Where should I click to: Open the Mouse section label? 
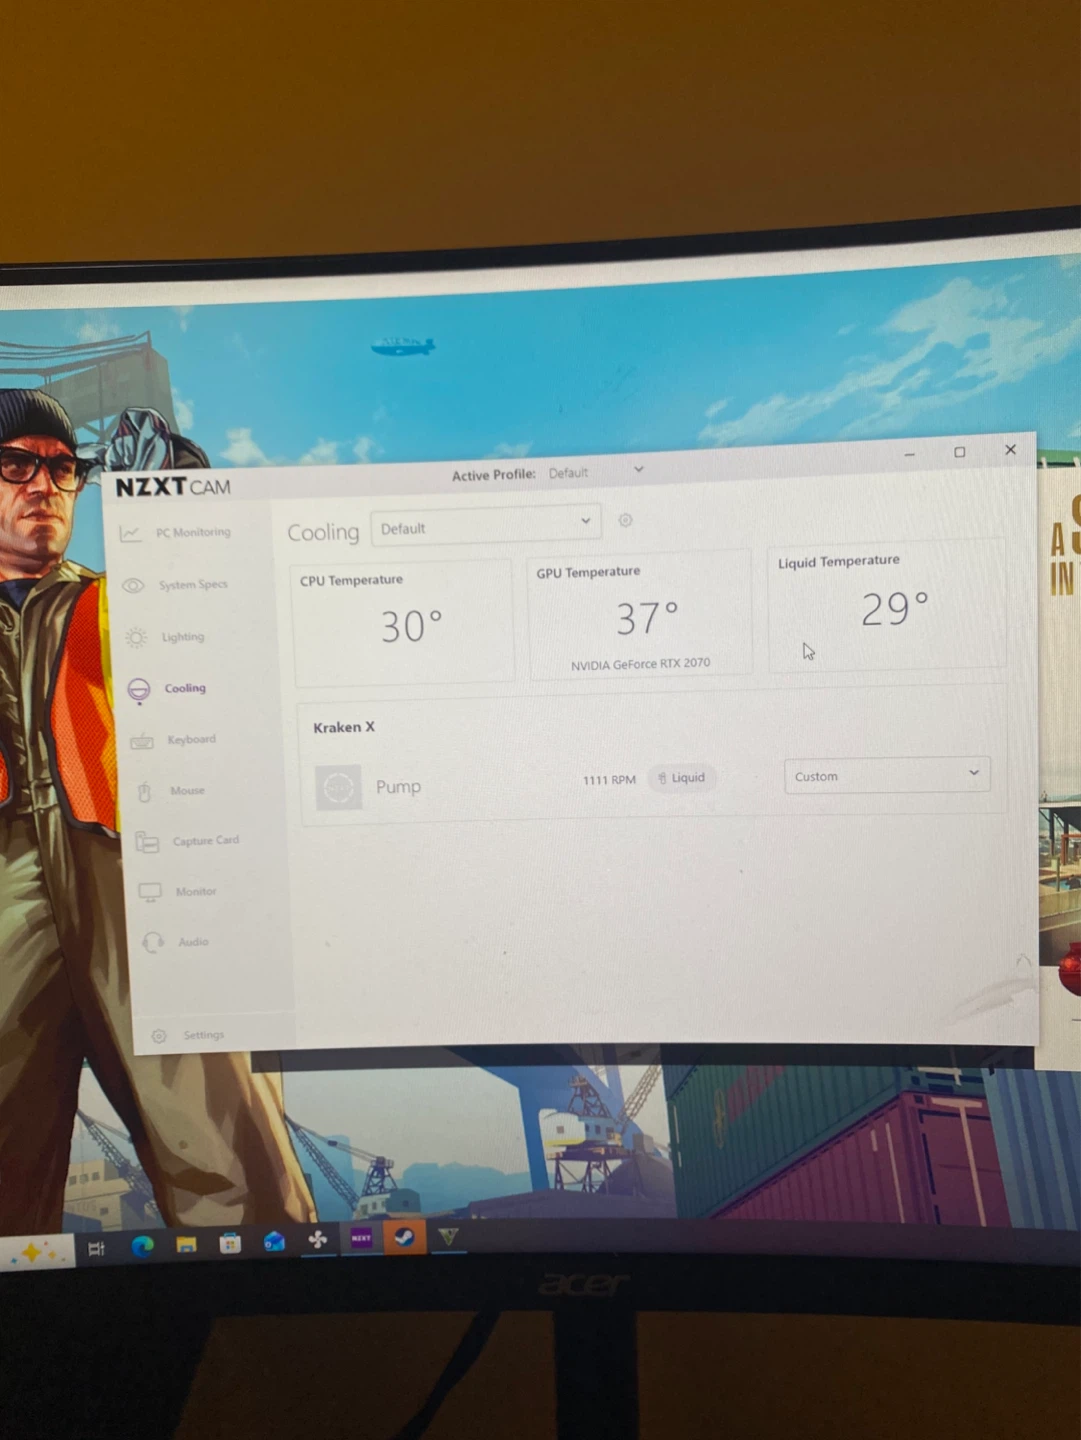pyautogui.click(x=187, y=790)
